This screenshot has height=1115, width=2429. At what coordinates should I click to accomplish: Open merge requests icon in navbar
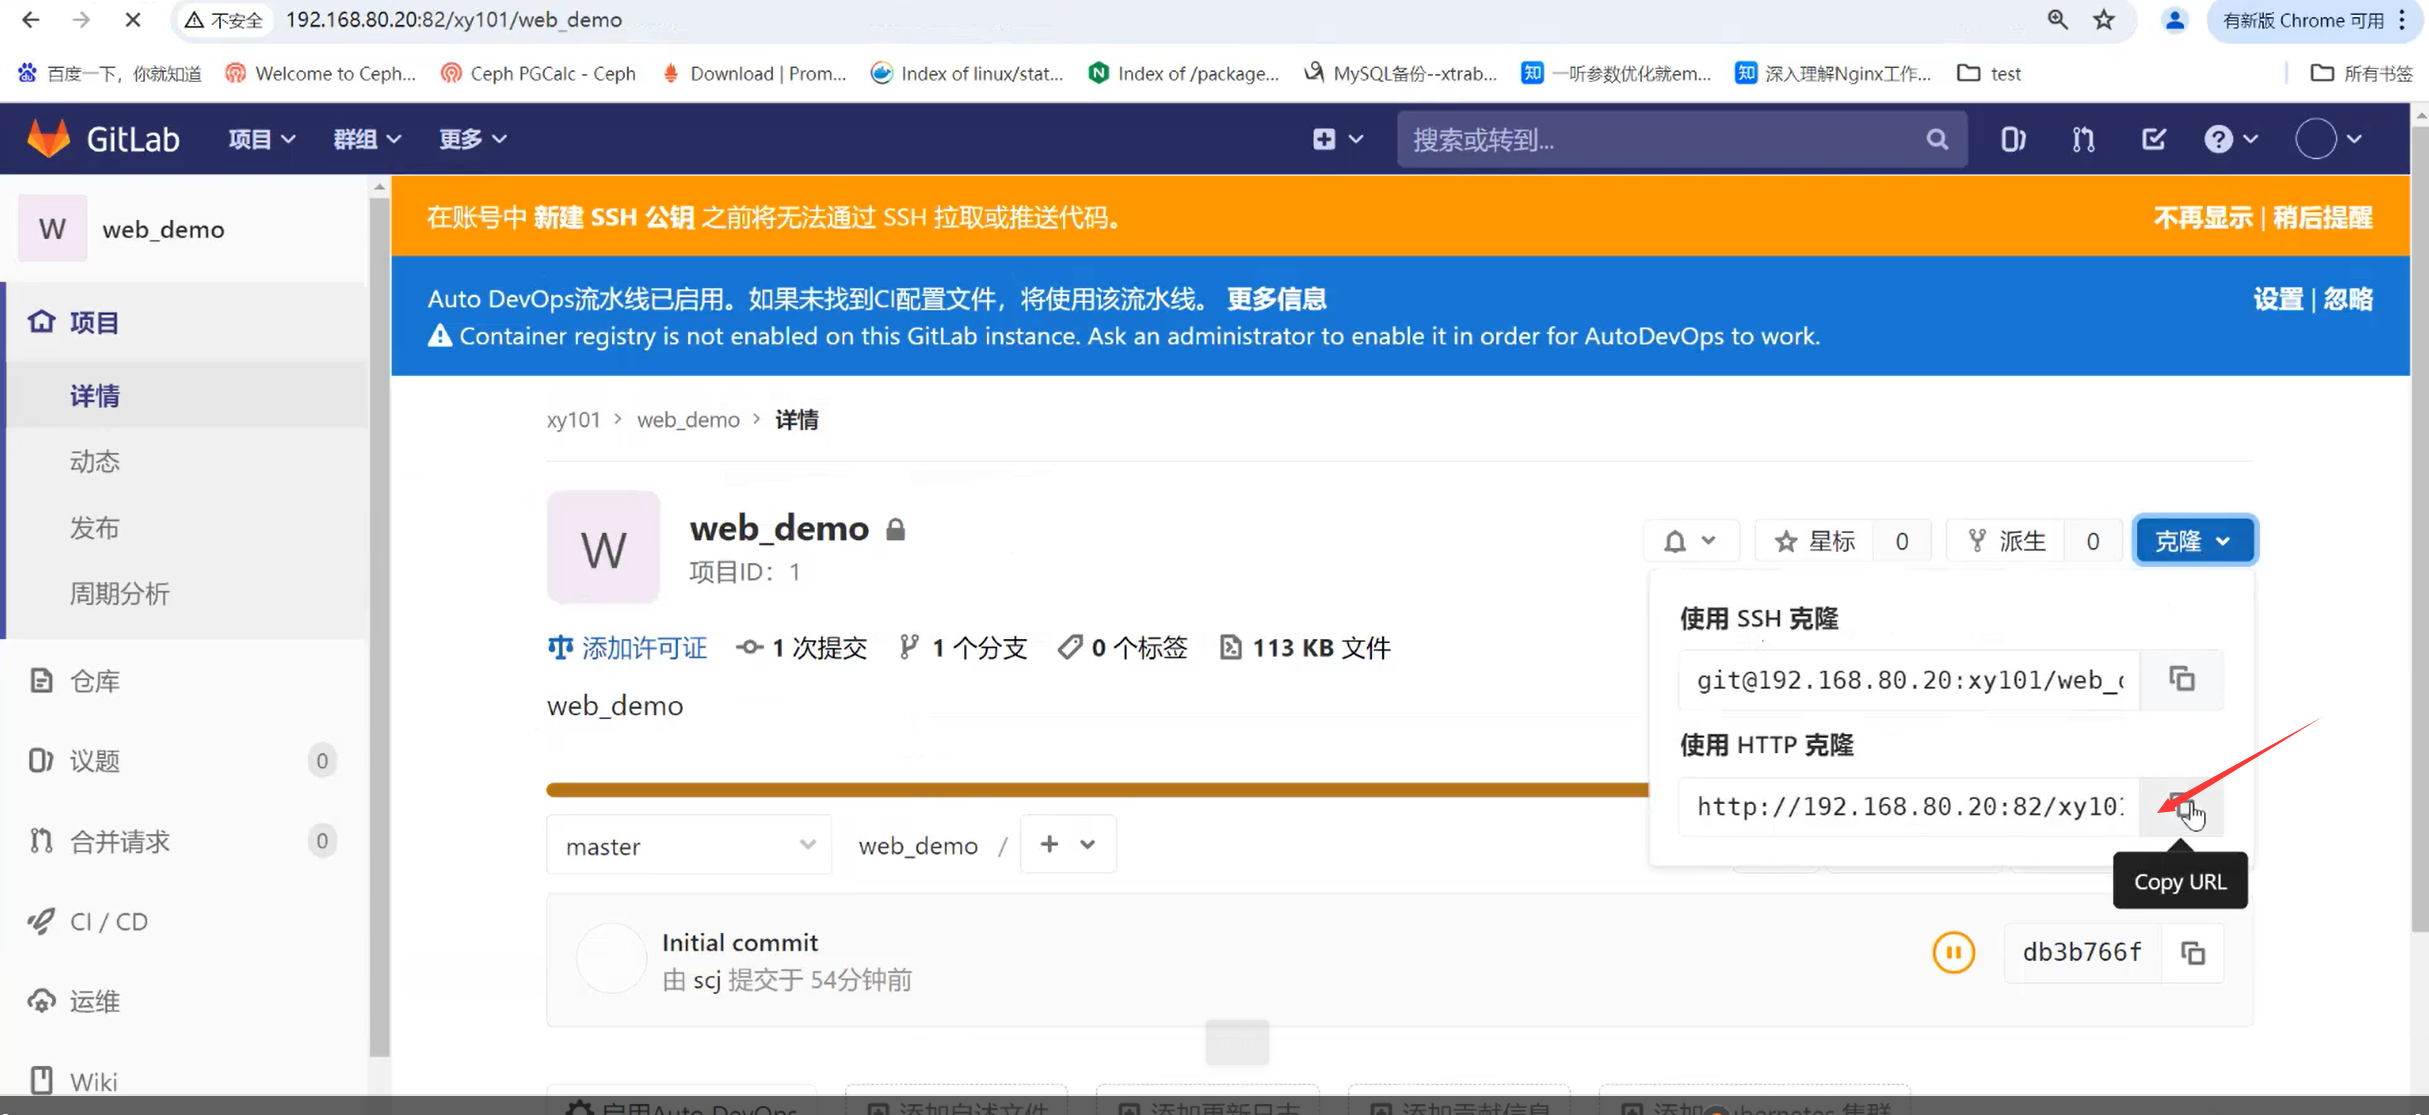pyautogui.click(x=2083, y=139)
